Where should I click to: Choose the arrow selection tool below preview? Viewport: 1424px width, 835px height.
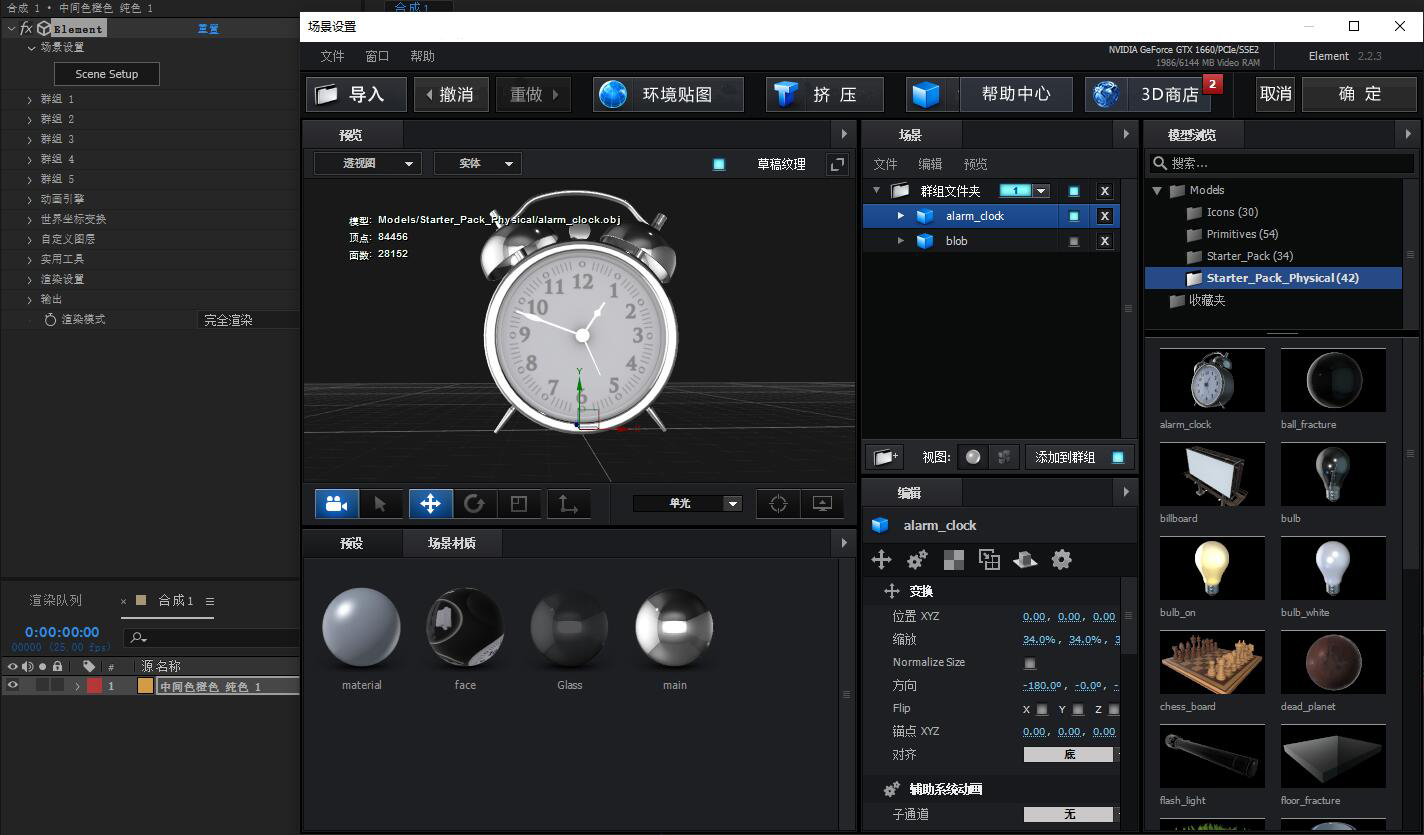click(x=380, y=504)
